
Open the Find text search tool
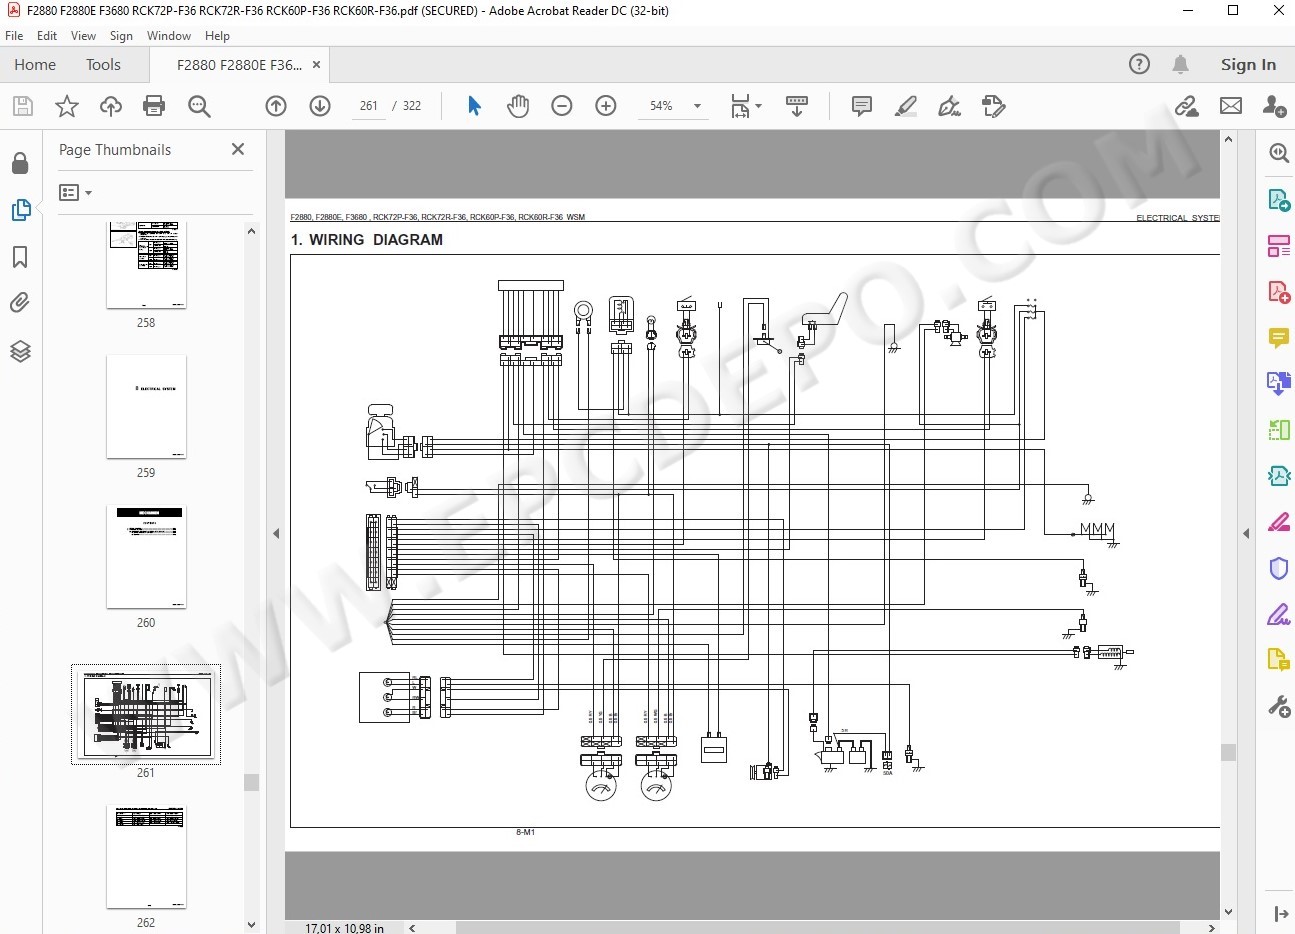click(199, 106)
